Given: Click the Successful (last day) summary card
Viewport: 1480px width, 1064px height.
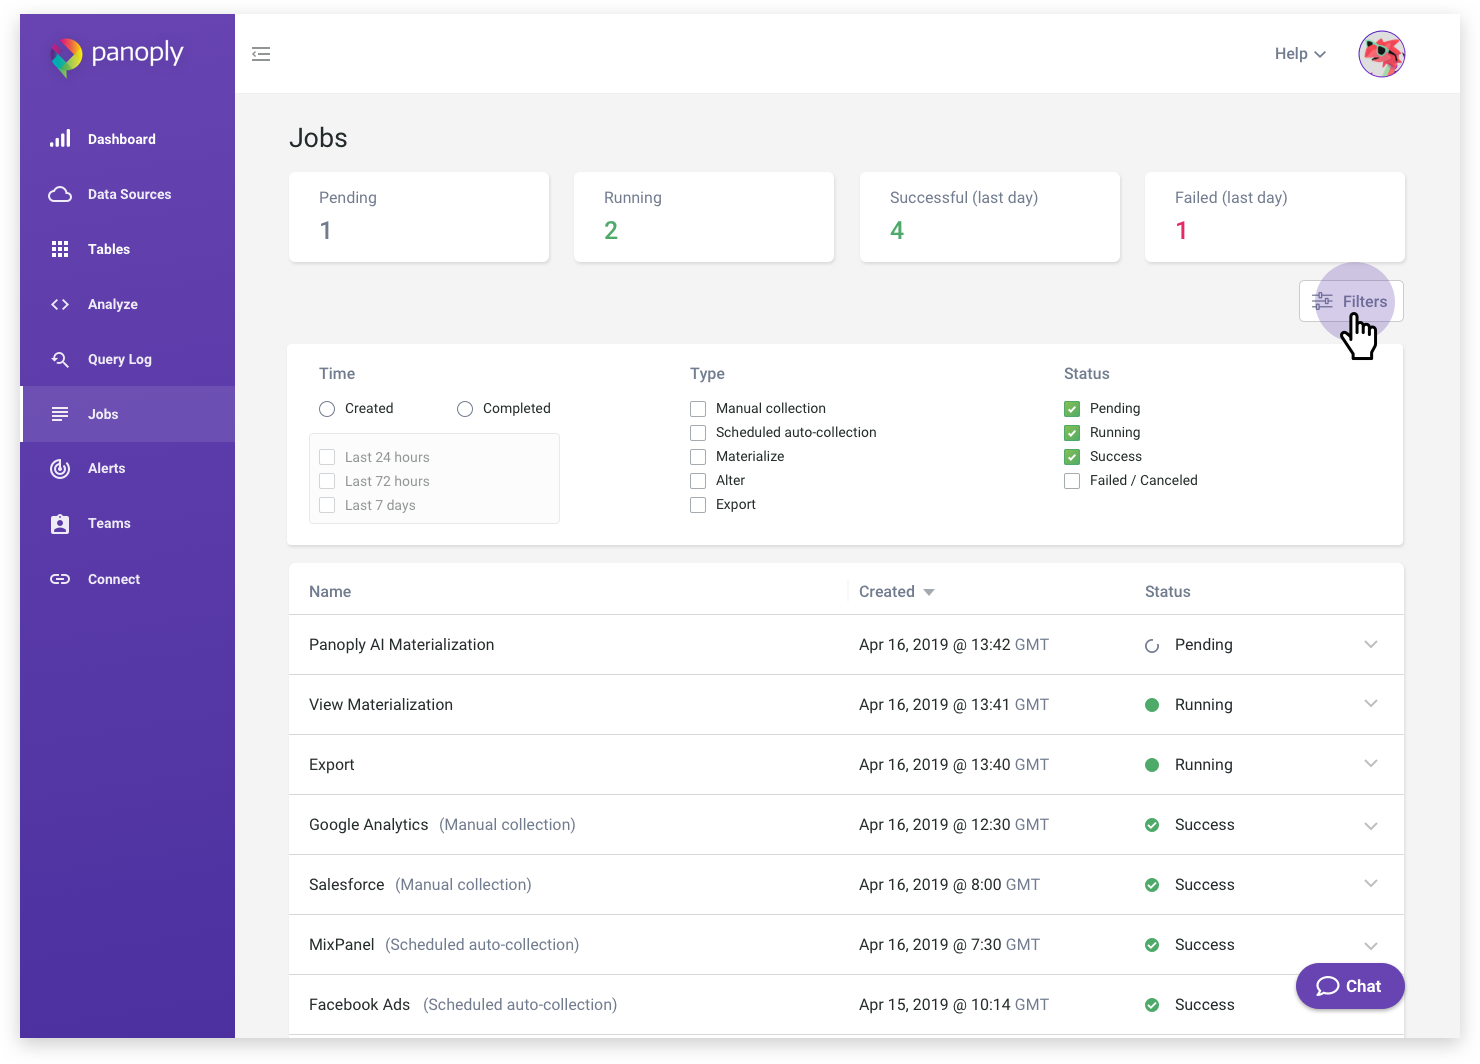Looking at the screenshot, I should point(990,217).
